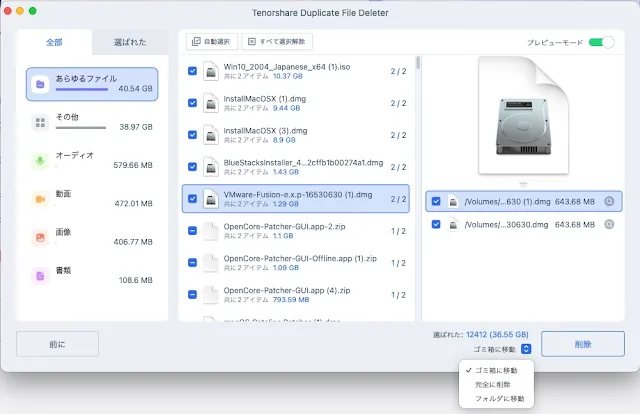Click the OpenCore-Patcher-GUI.app-2.zip file icon
The width and height of the screenshot is (640, 414).
point(211,231)
